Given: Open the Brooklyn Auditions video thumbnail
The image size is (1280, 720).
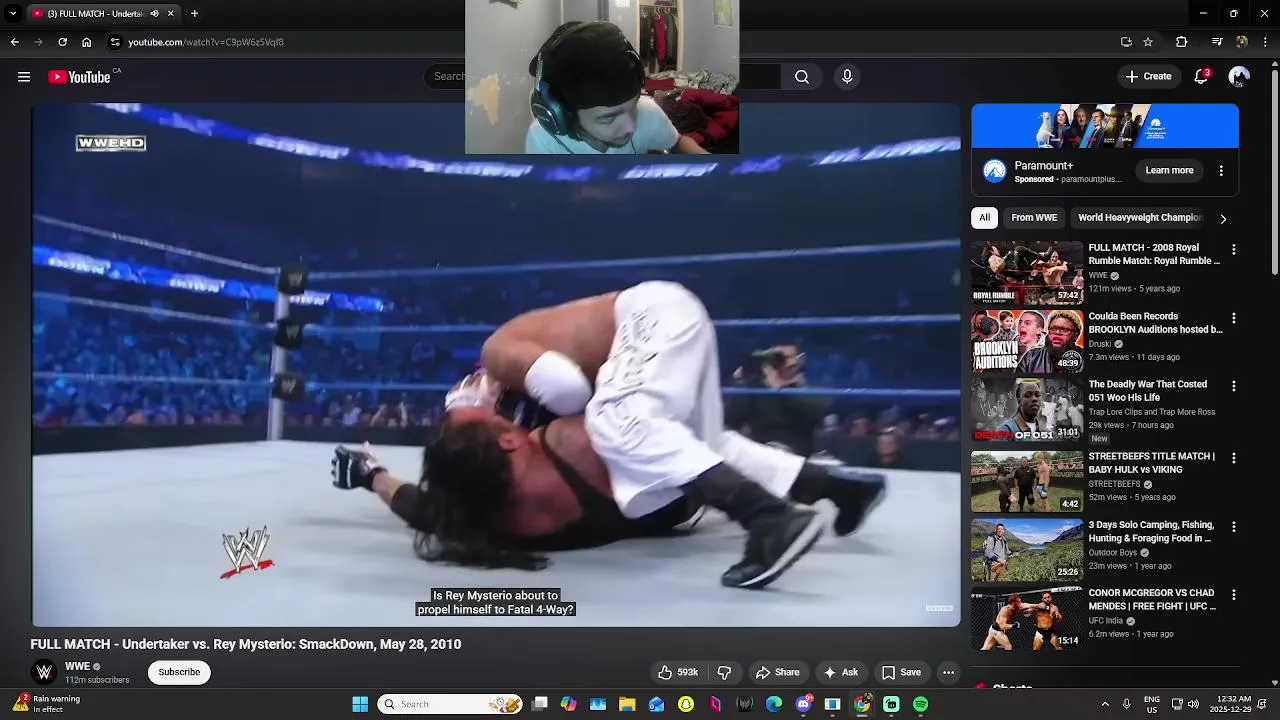Looking at the screenshot, I should point(1027,341).
